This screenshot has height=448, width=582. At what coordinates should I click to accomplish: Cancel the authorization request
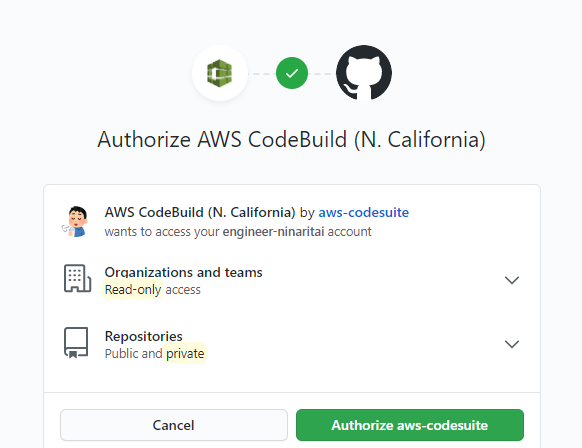174,425
